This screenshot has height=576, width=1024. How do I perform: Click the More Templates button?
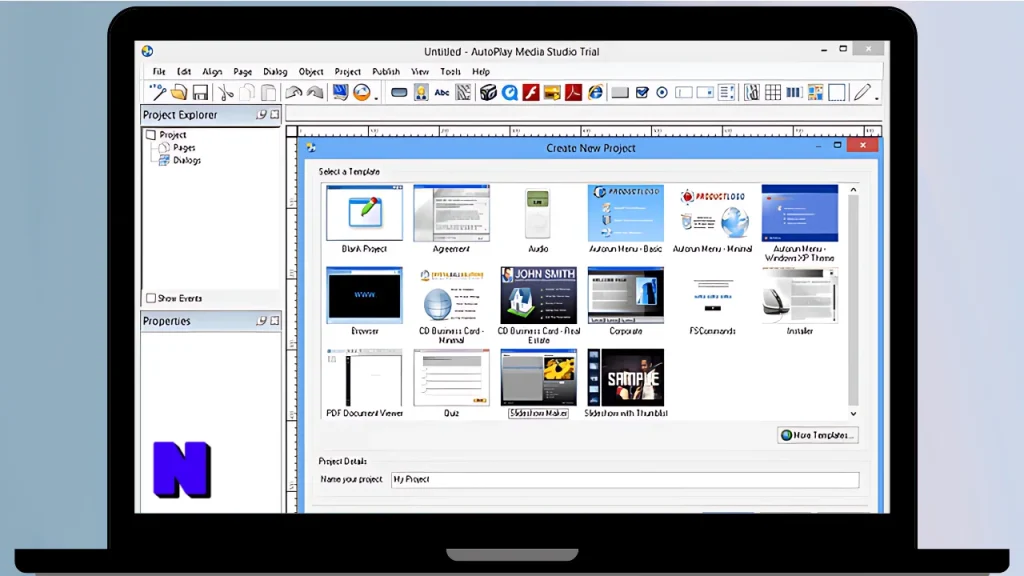coord(818,435)
